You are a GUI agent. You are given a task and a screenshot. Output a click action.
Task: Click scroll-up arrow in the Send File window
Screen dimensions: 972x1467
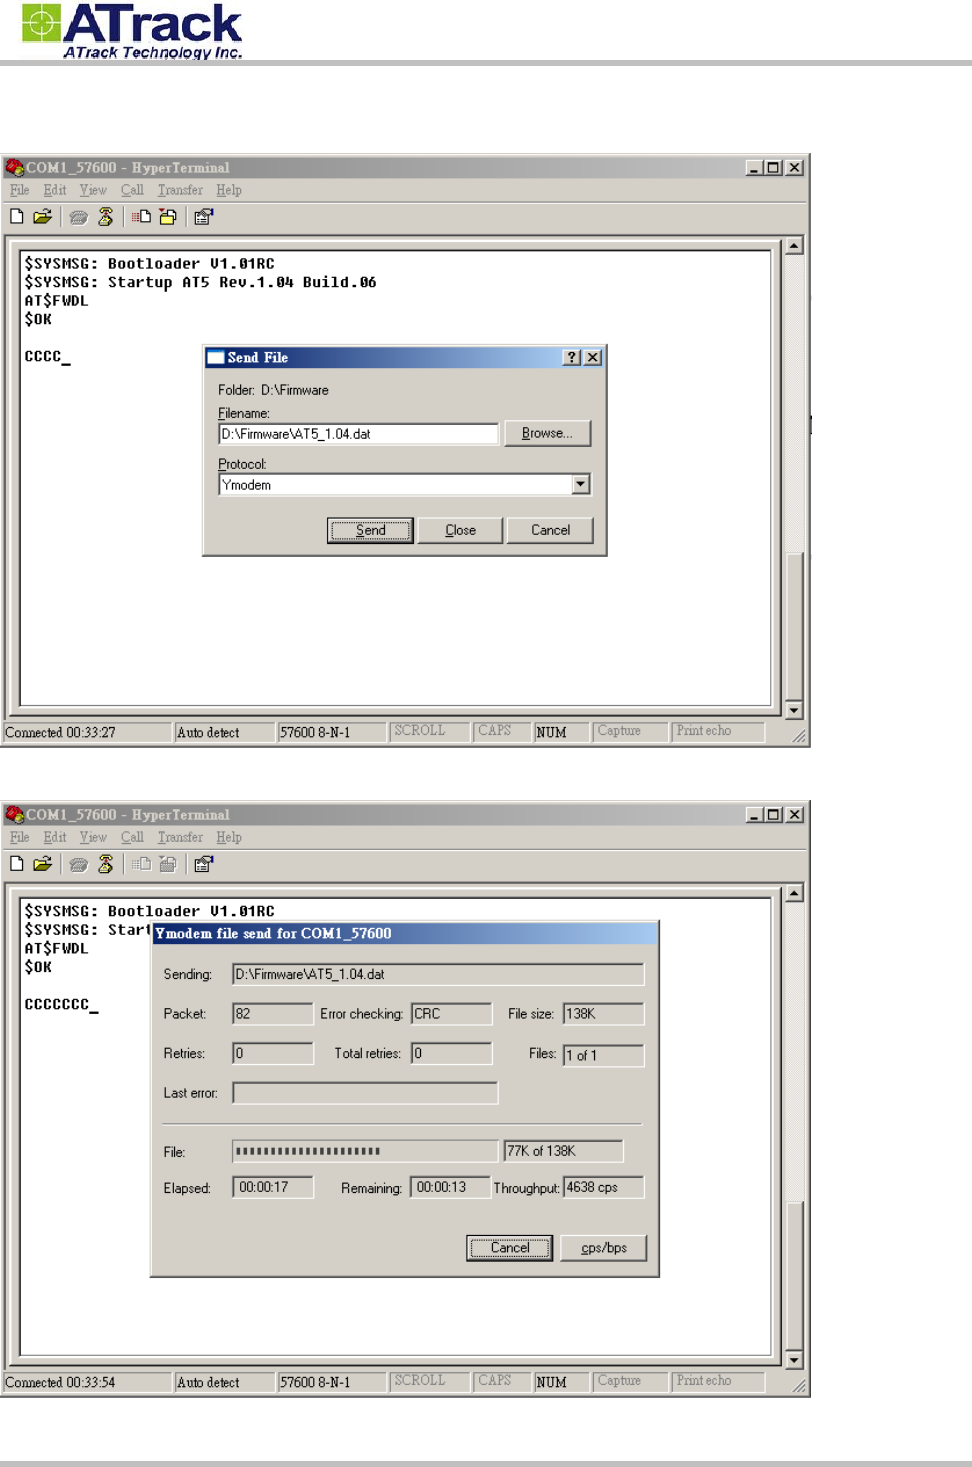tap(794, 245)
